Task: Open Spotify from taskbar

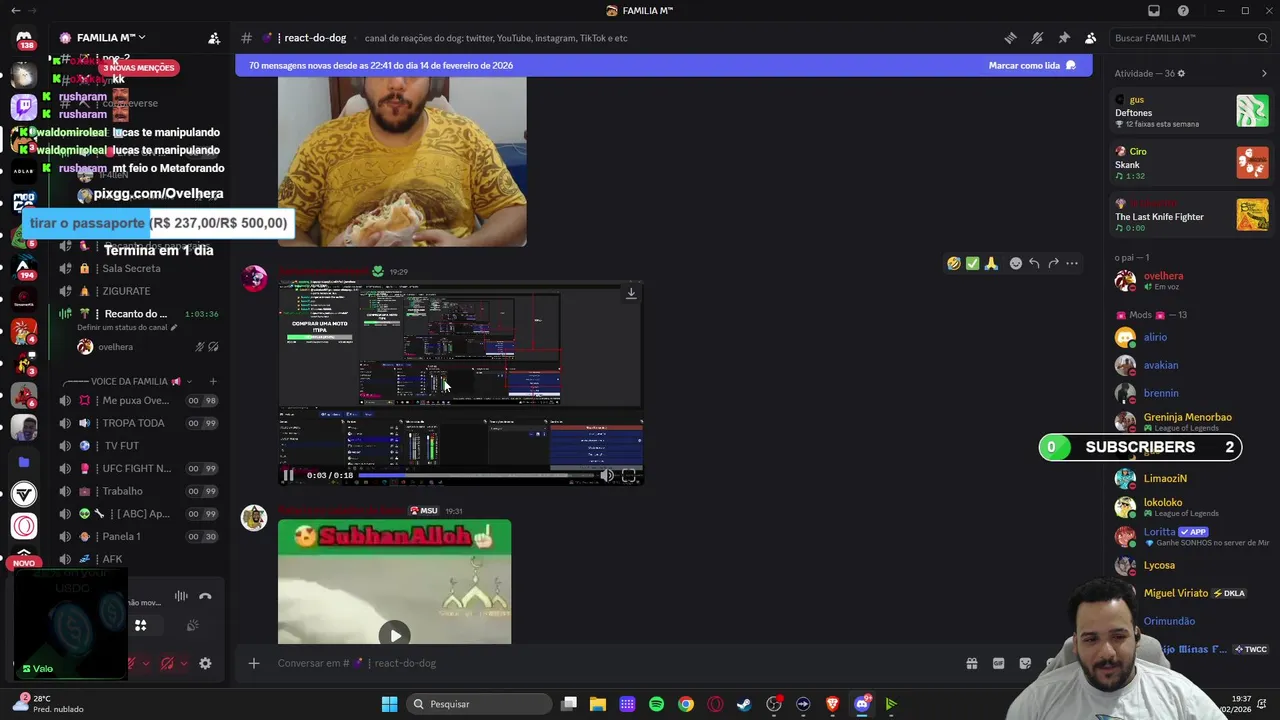Action: (656, 704)
